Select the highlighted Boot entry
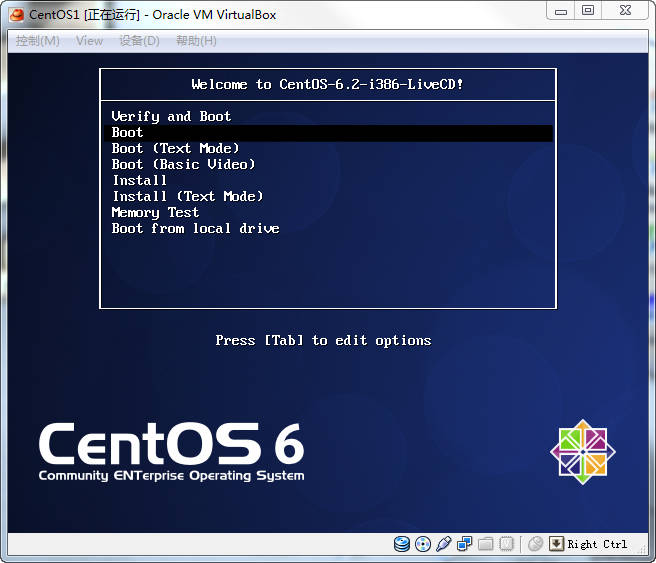656x563 pixels. click(x=328, y=133)
